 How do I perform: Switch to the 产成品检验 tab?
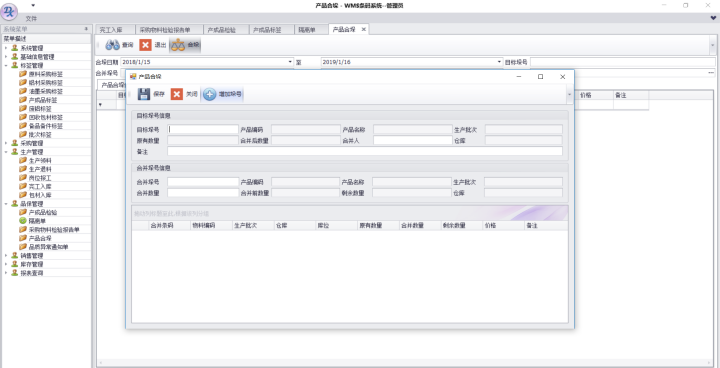(x=221, y=30)
